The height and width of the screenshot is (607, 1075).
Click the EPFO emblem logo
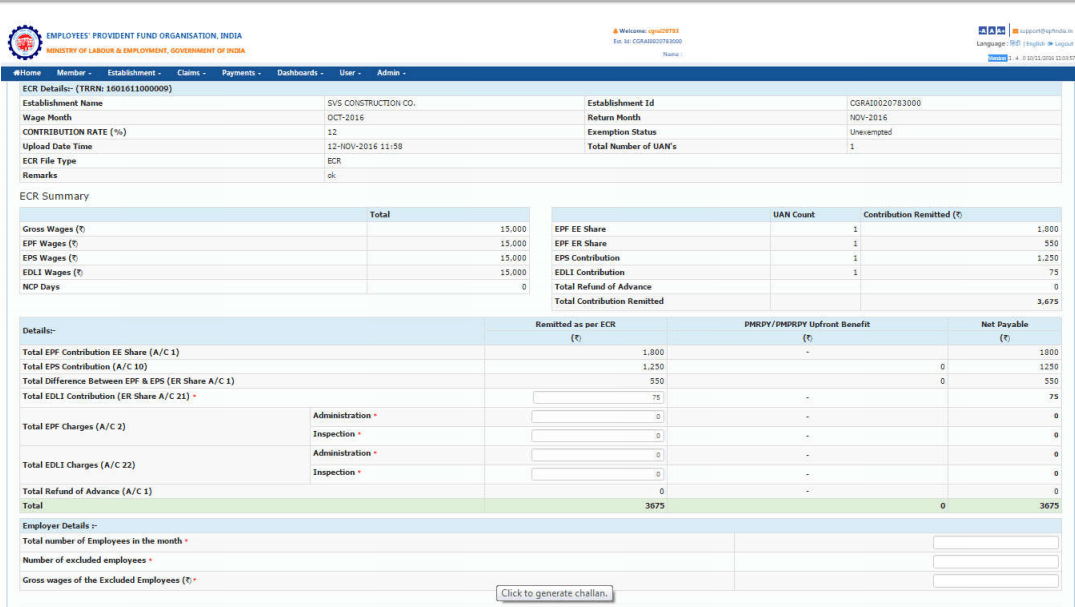[25, 43]
